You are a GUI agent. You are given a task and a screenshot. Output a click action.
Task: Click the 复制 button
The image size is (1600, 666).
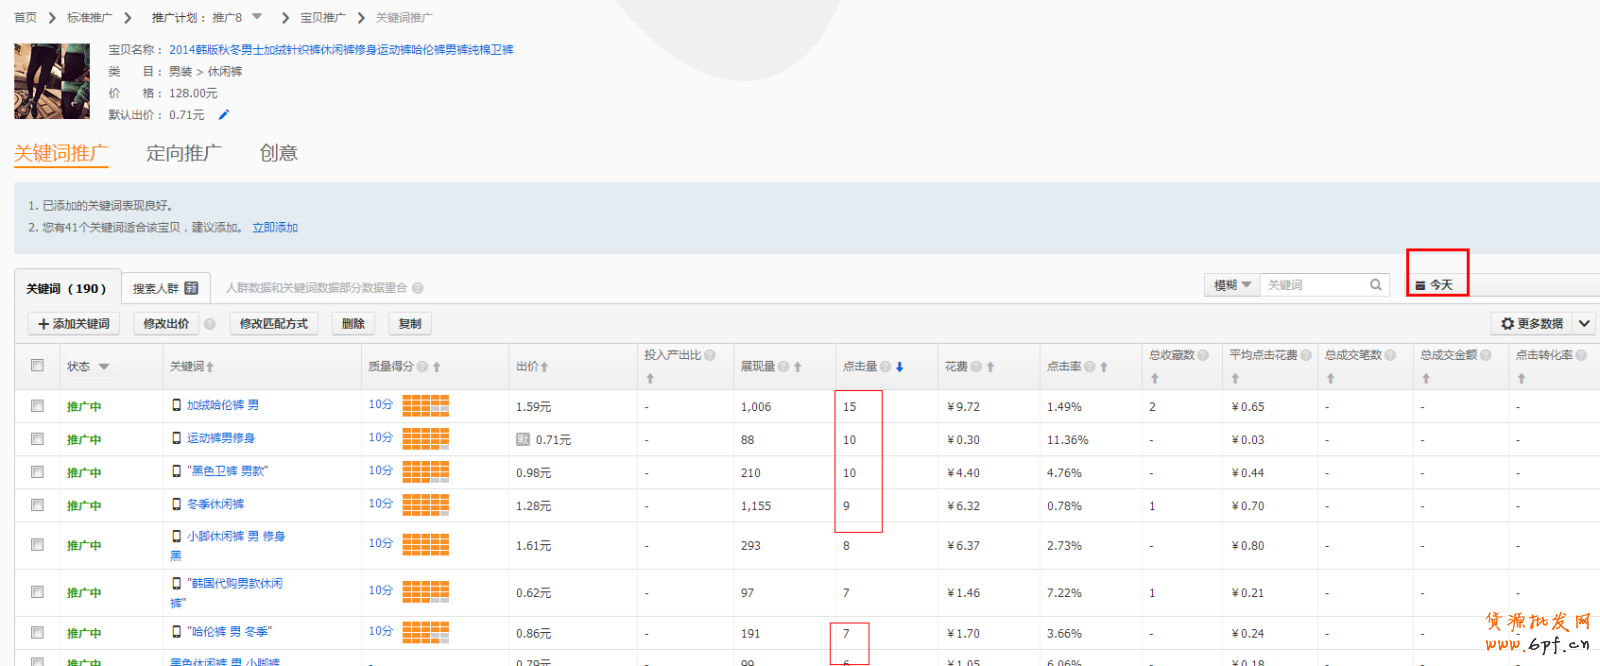click(410, 324)
